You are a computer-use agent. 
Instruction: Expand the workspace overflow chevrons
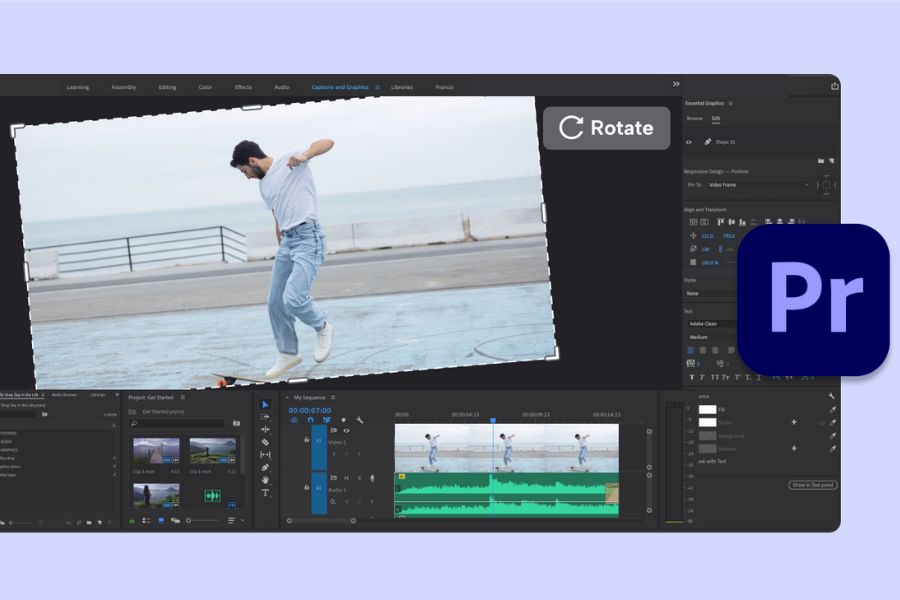[x=676, y=84]
